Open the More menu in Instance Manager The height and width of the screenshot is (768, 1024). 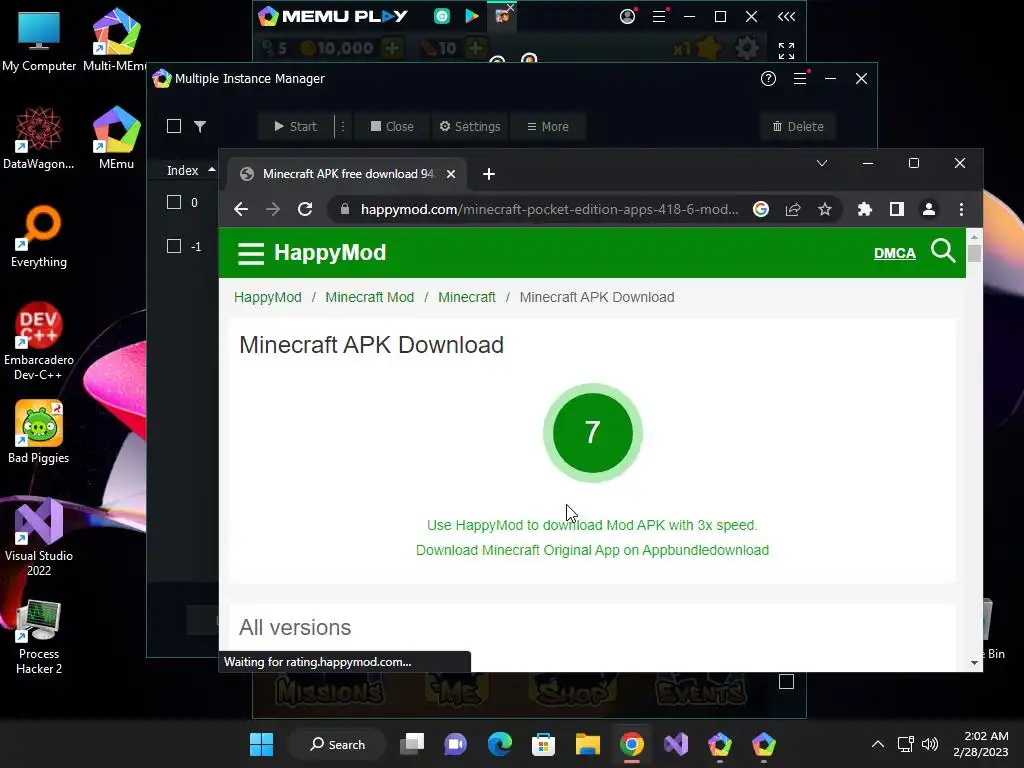[x=547, y=127]
